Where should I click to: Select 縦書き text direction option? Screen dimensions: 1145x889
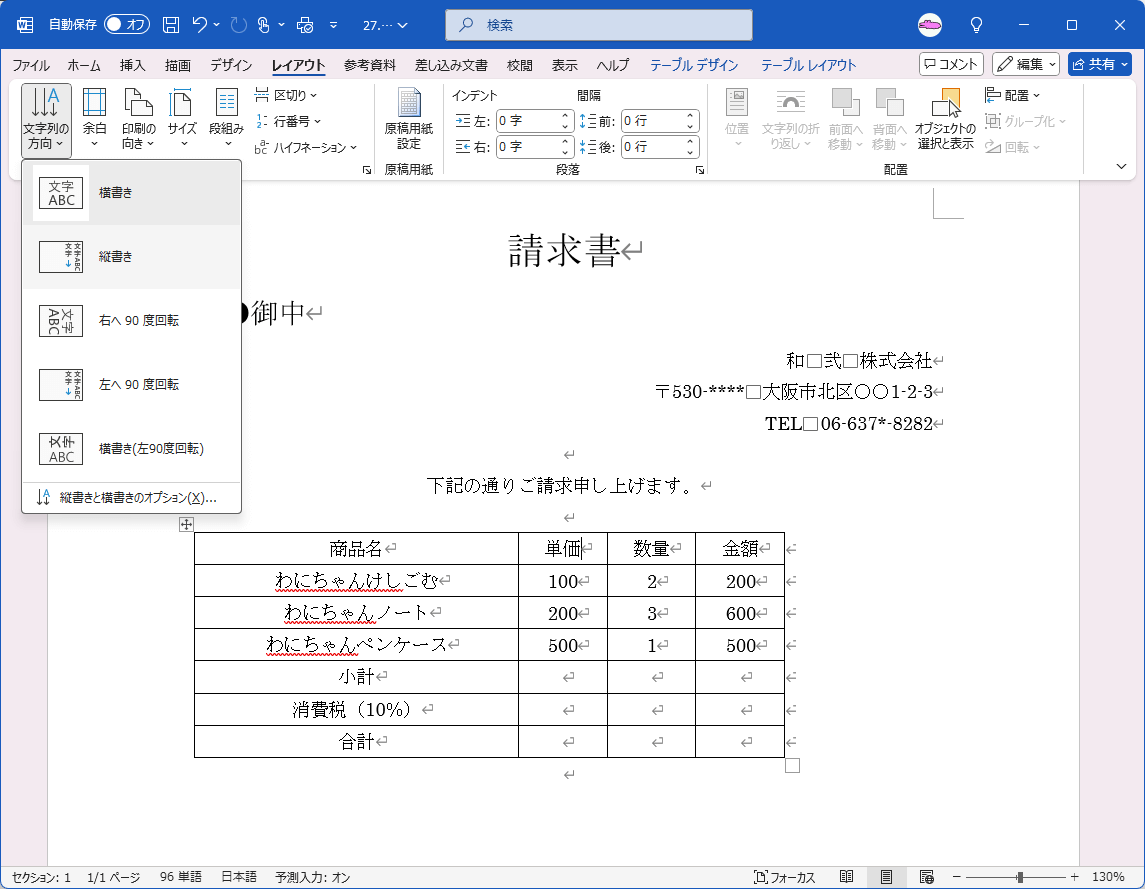(x=131, y=256)
